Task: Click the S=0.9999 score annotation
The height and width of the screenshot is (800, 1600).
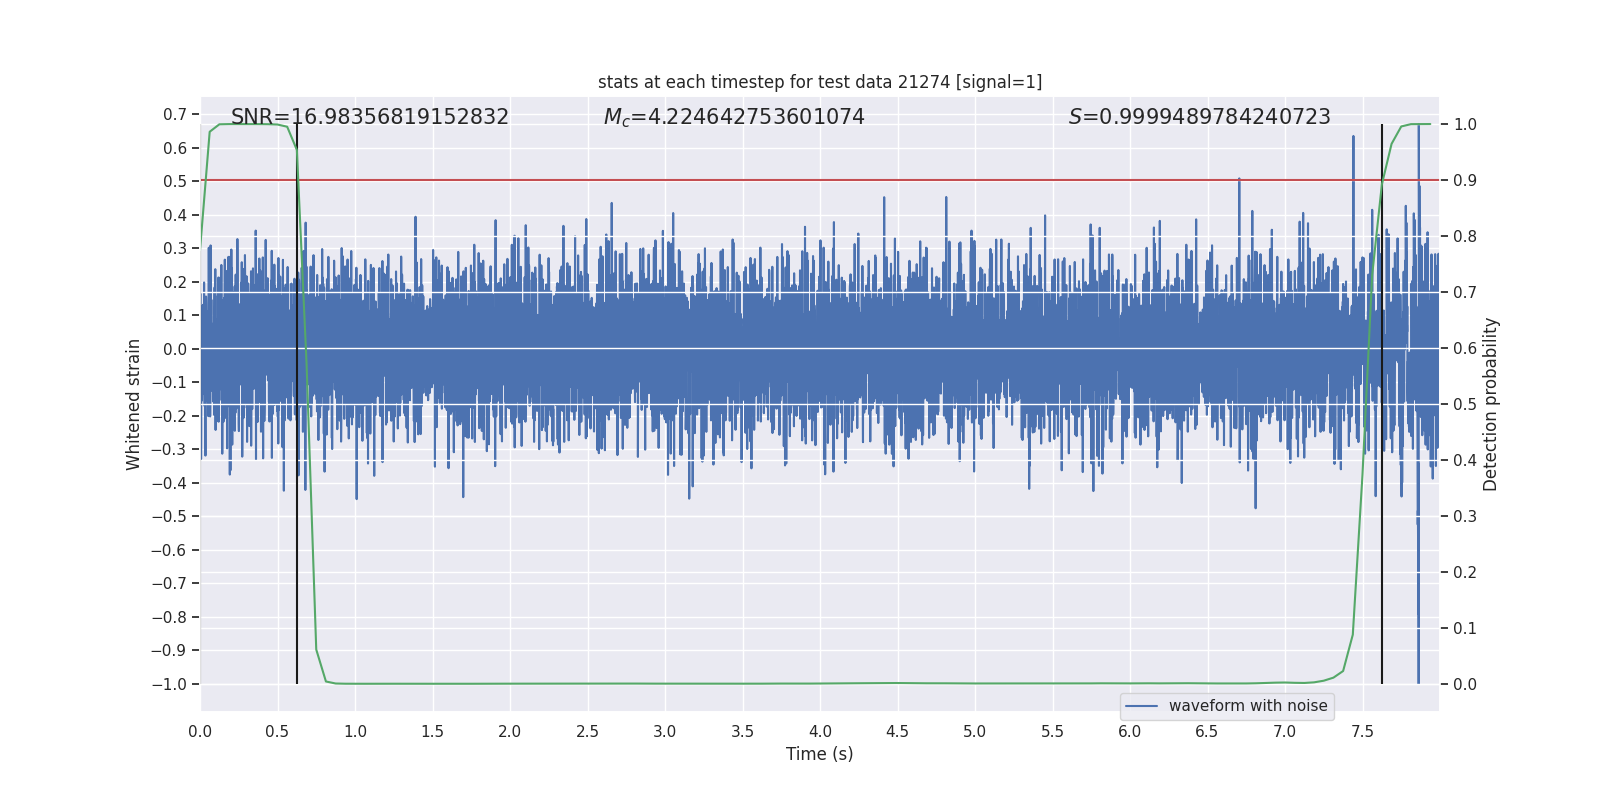Action: tap(1199, 117)
